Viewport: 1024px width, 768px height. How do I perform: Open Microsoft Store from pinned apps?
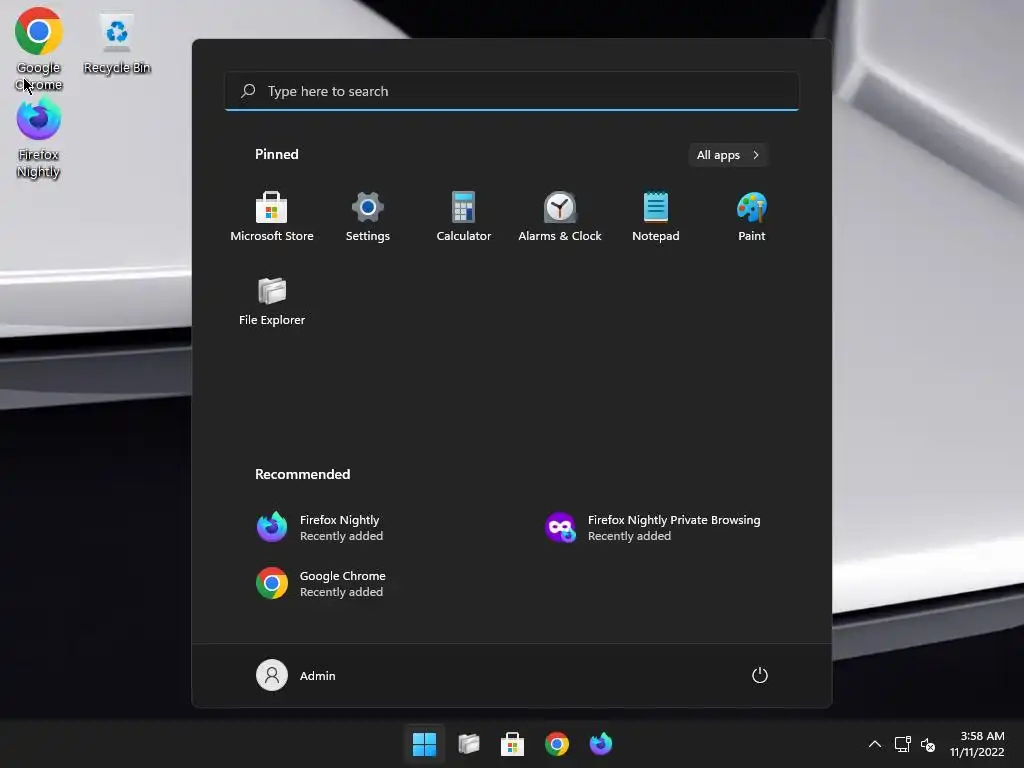tap(272, 216)
